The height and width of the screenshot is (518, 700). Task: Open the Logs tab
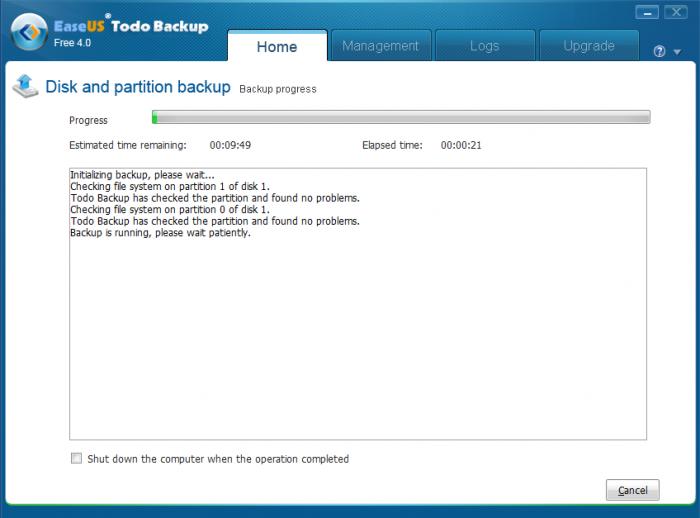coord(484,46)
